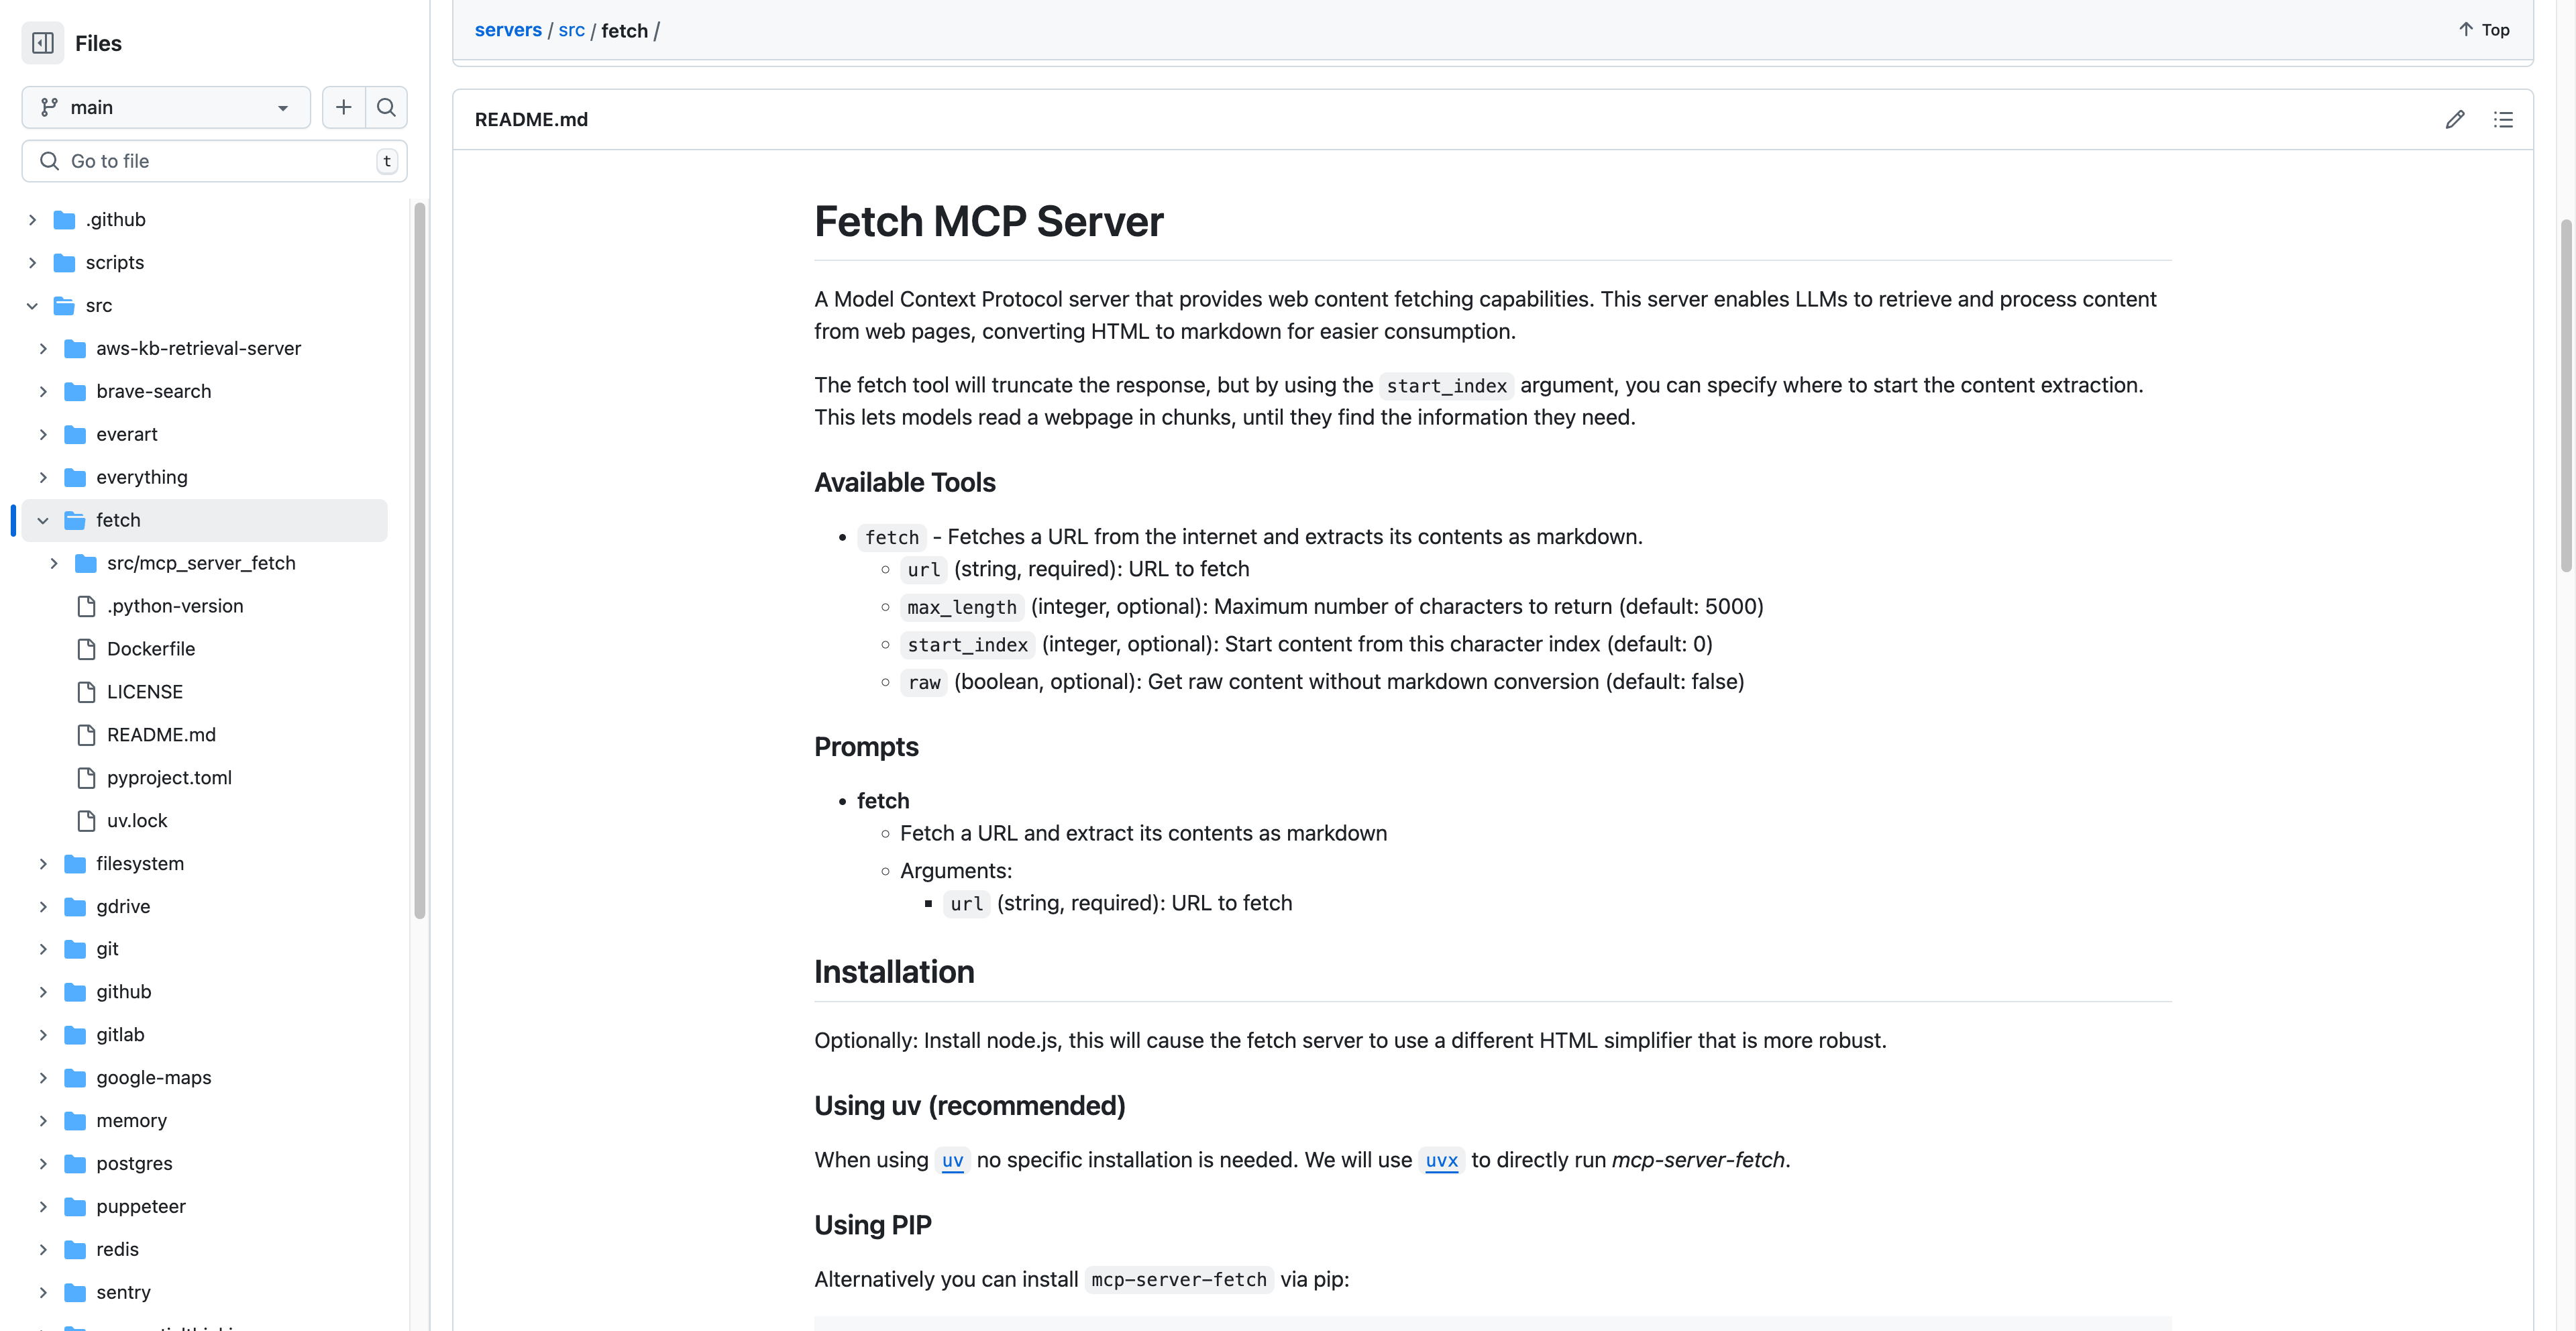The width and height of the screenshot is (2576, 1331).
Task: Open the uvx hyperlink
Action: point(1441,1160)
